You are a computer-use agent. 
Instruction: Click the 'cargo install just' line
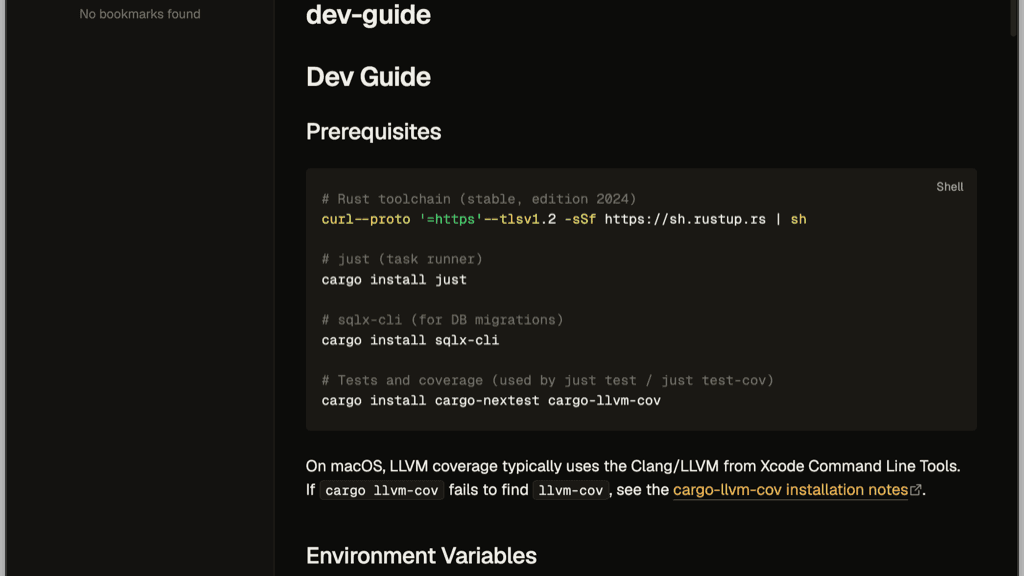point(394,280)
